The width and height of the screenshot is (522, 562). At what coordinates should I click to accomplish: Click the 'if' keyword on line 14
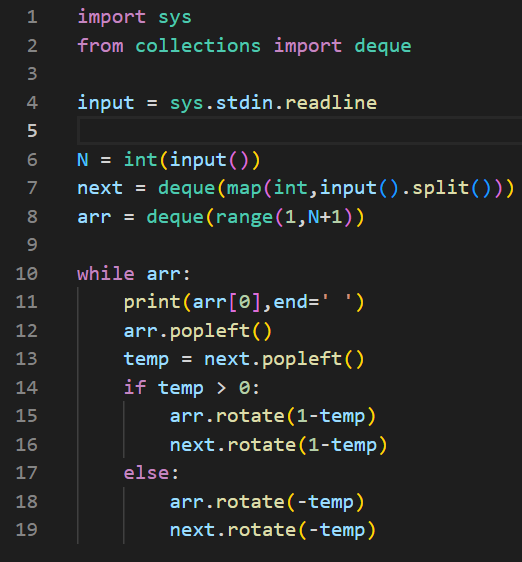tap(135, 387)
